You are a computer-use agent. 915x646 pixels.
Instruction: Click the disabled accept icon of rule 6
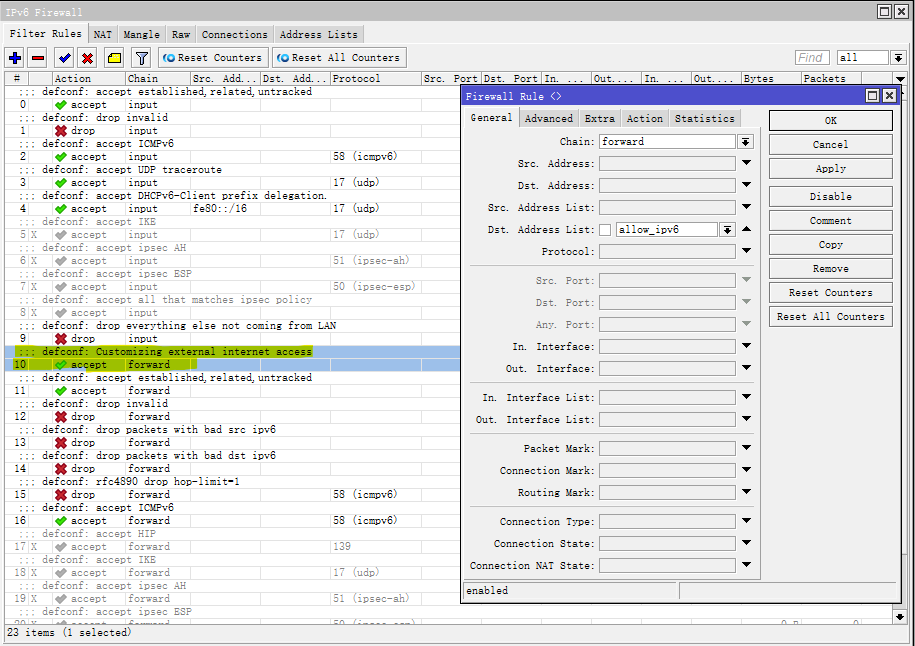pyautogui.click(x=61, y=261)
